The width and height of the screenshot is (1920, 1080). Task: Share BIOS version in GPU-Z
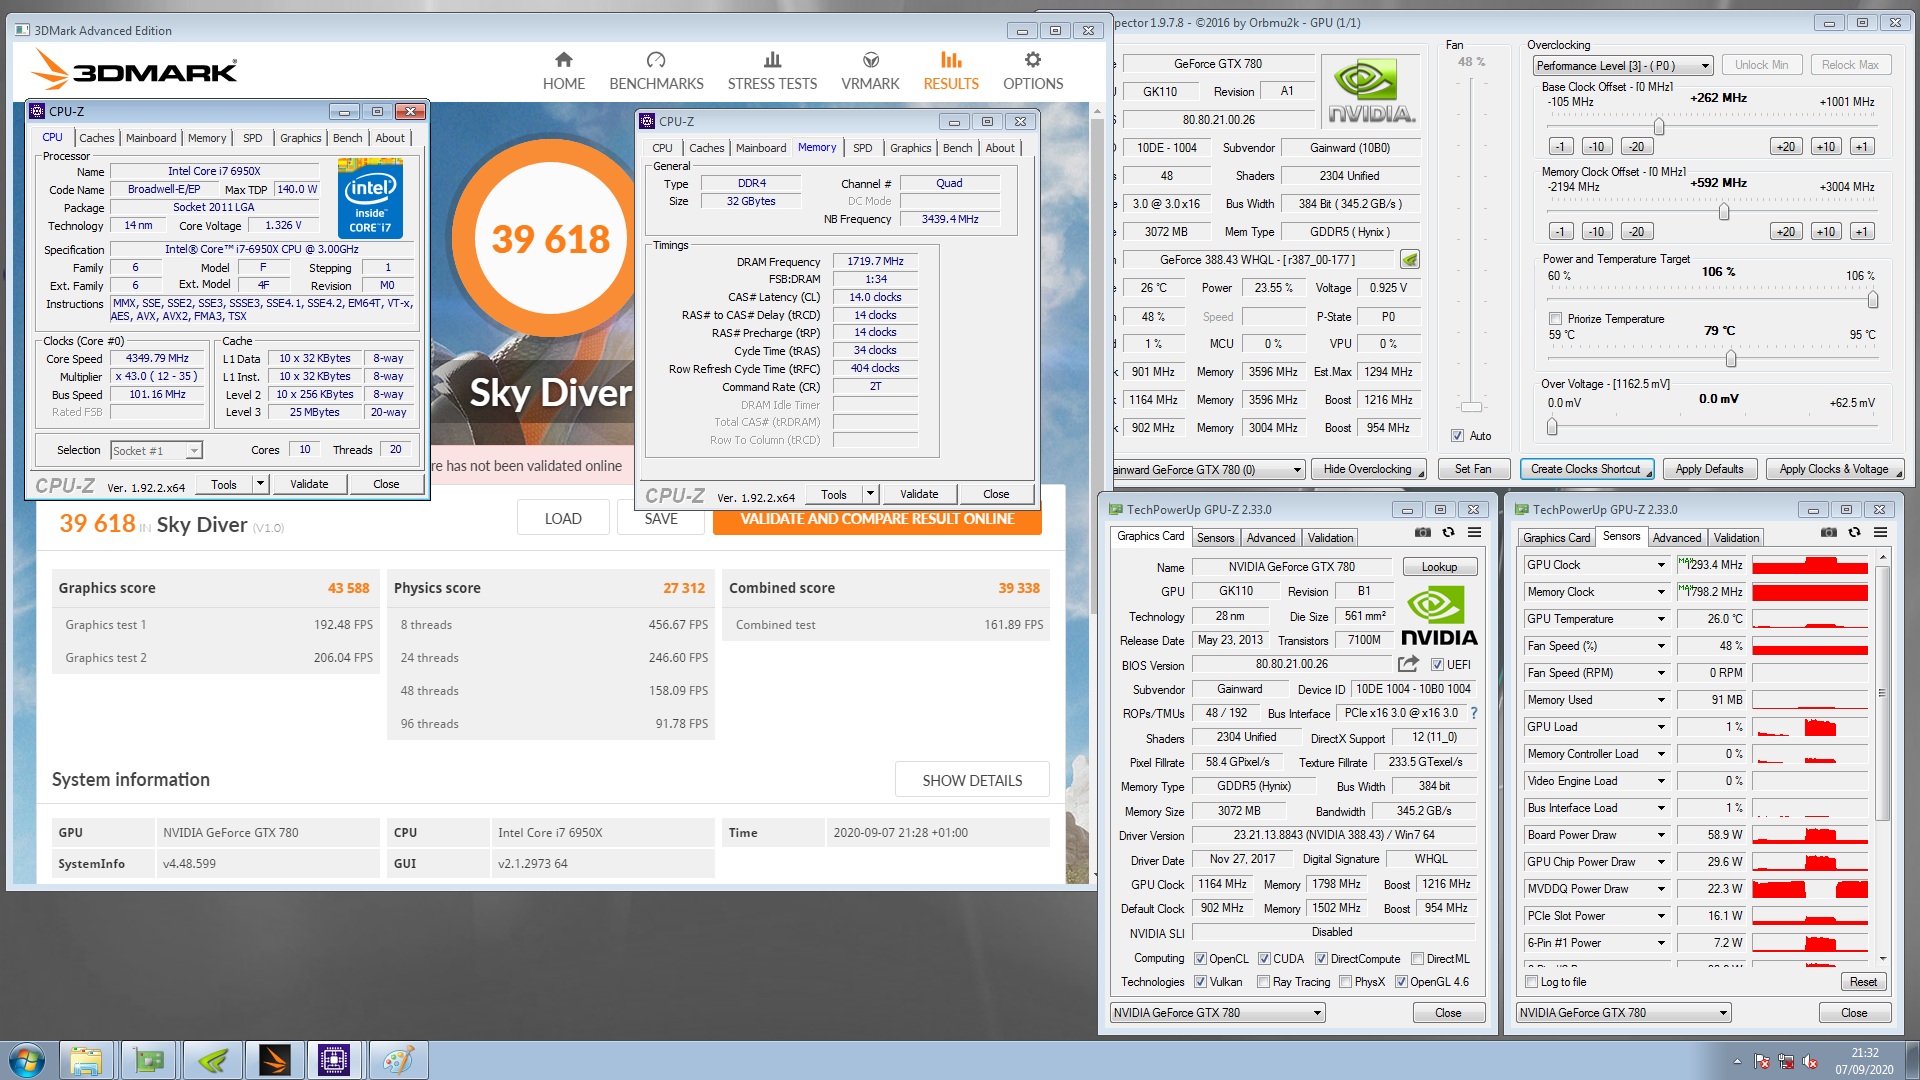(1408, 664)
